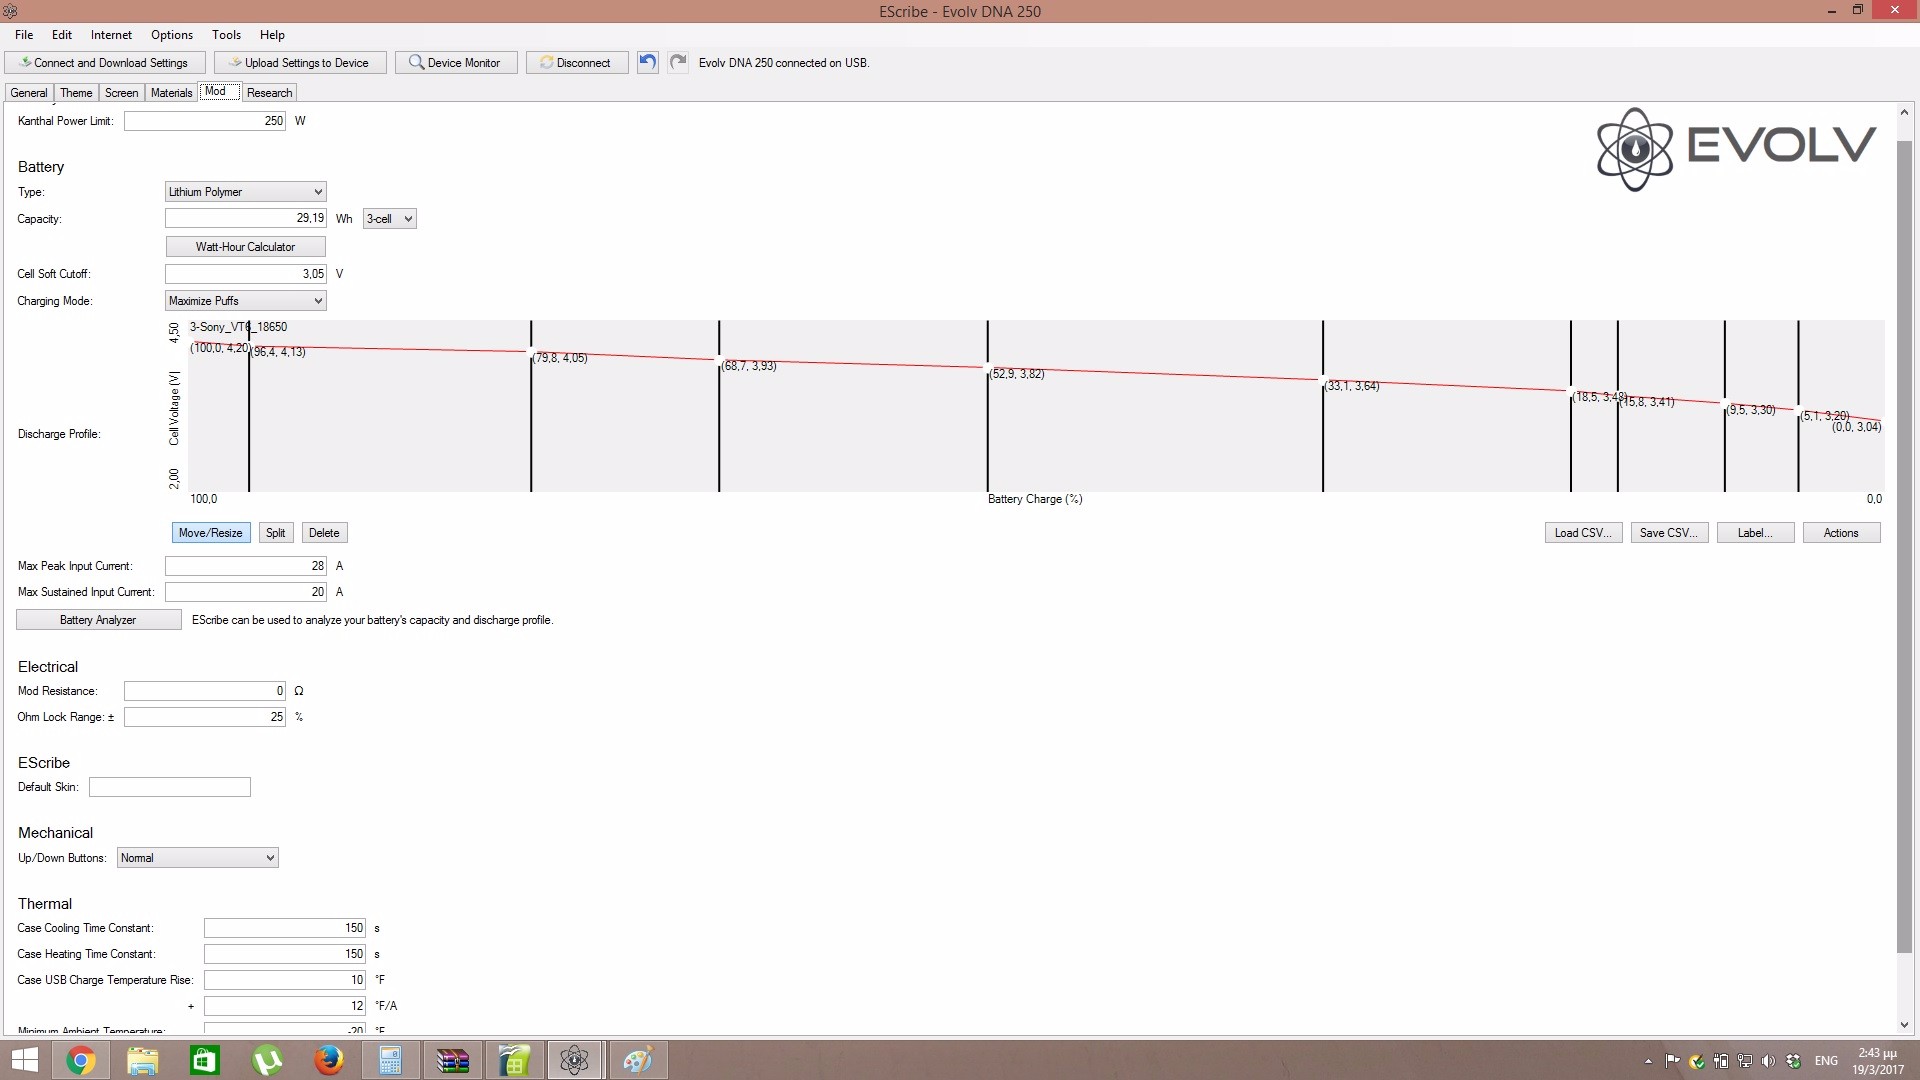Toggle the Move/Resize mode button
The image size is (1920, 1080).
coord(210,533)
